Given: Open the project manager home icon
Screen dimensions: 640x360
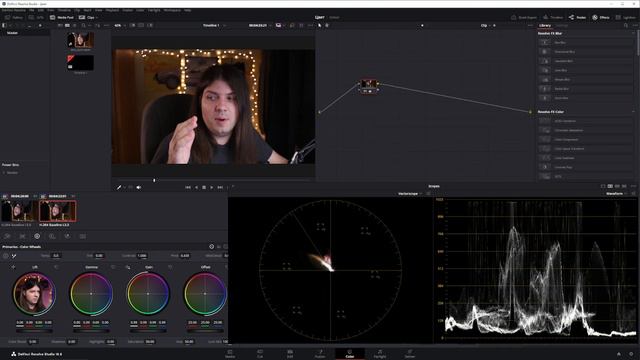Looking at the screenshot, I should [619, 354].
